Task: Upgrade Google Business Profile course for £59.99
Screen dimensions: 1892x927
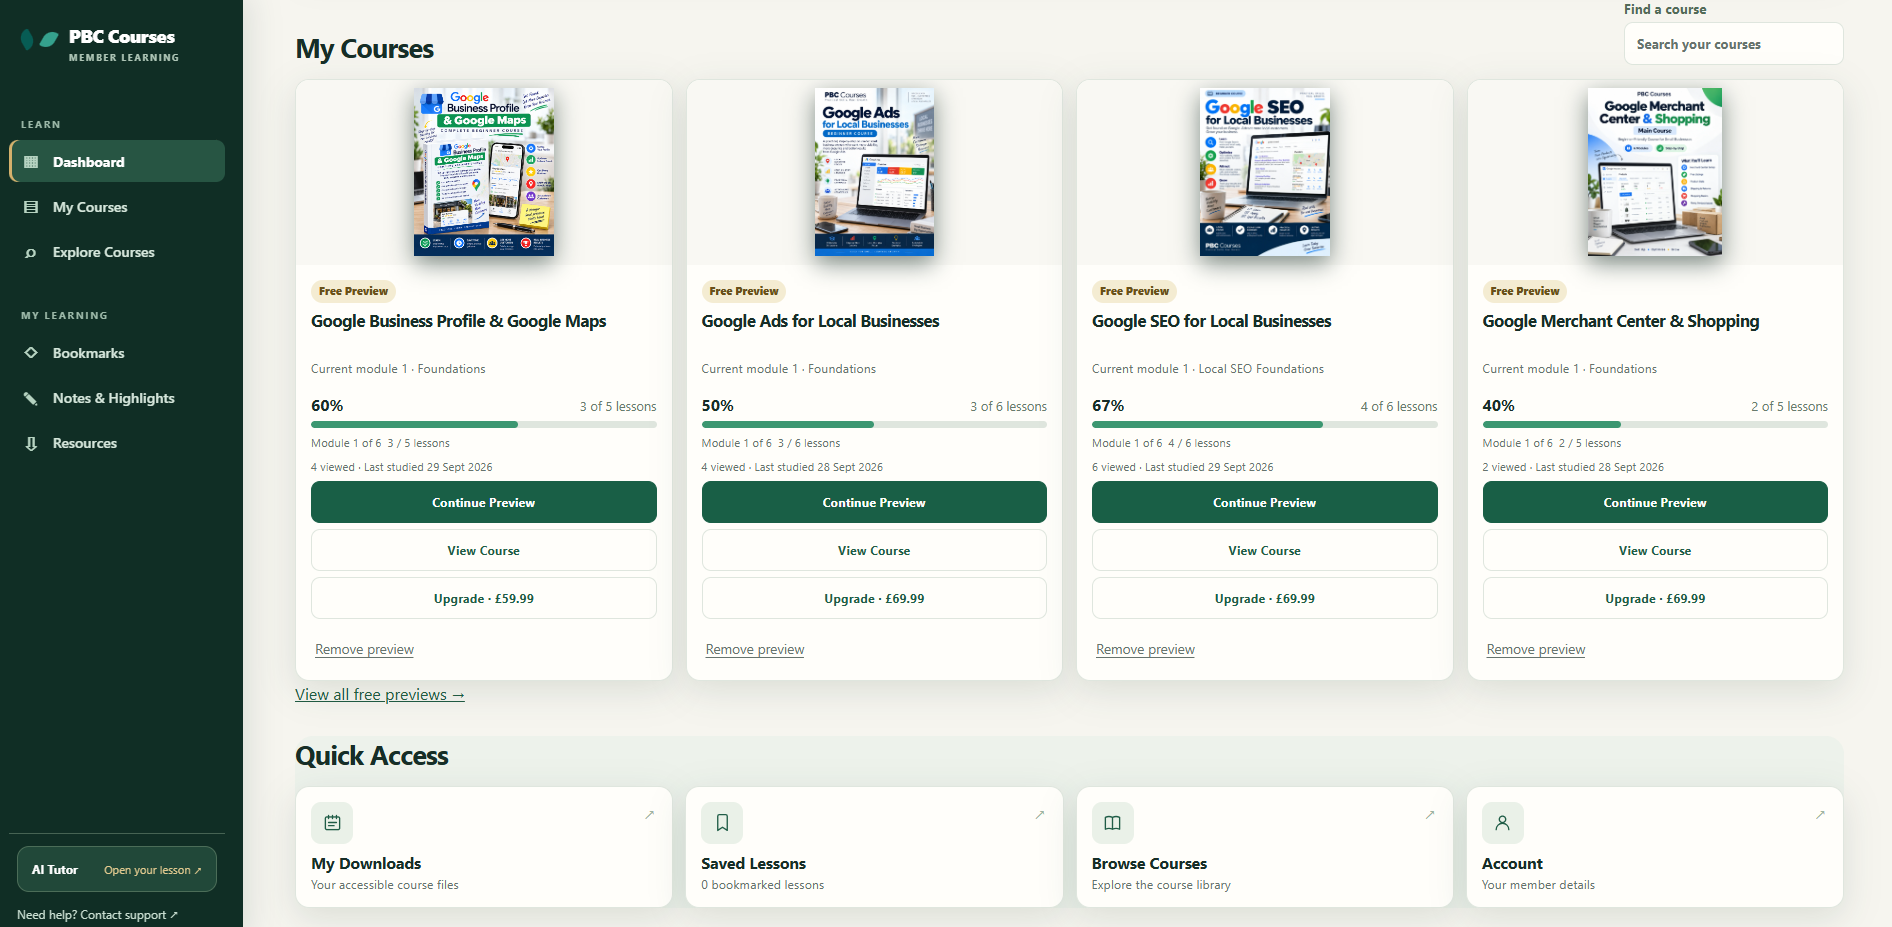Action: tap(484, 598)
